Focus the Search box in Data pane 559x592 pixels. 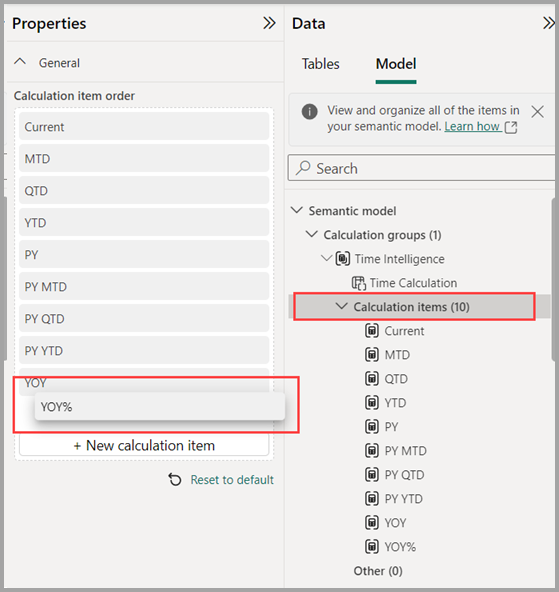click(x=421, y=168)
